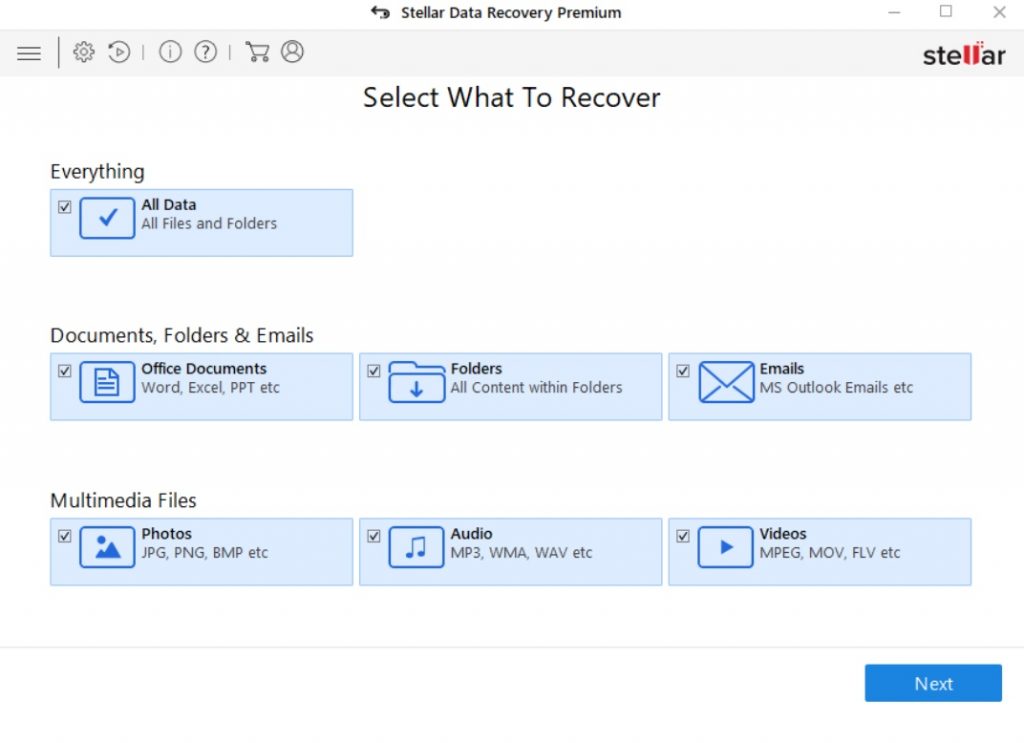Viewport: 1024px width, 743px height.
Task: Toggle the Photos checkbox
Action: coord(65,536)
